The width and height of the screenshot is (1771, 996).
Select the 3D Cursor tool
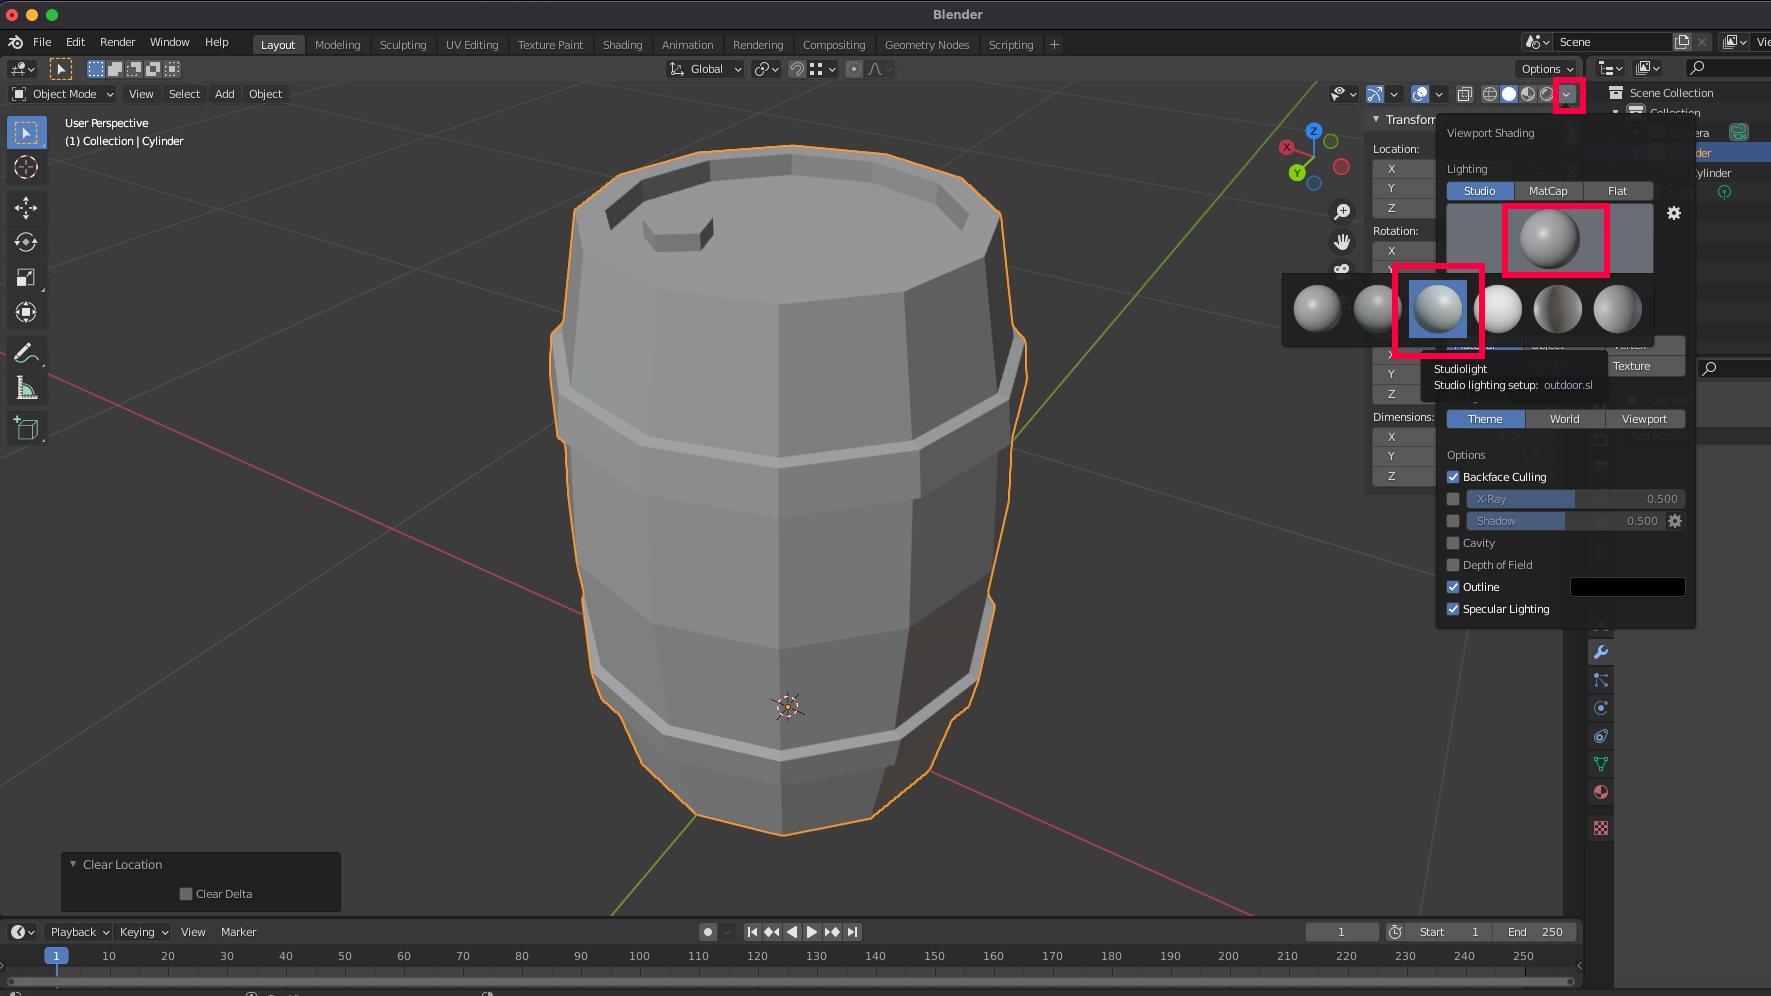point(26,167)
